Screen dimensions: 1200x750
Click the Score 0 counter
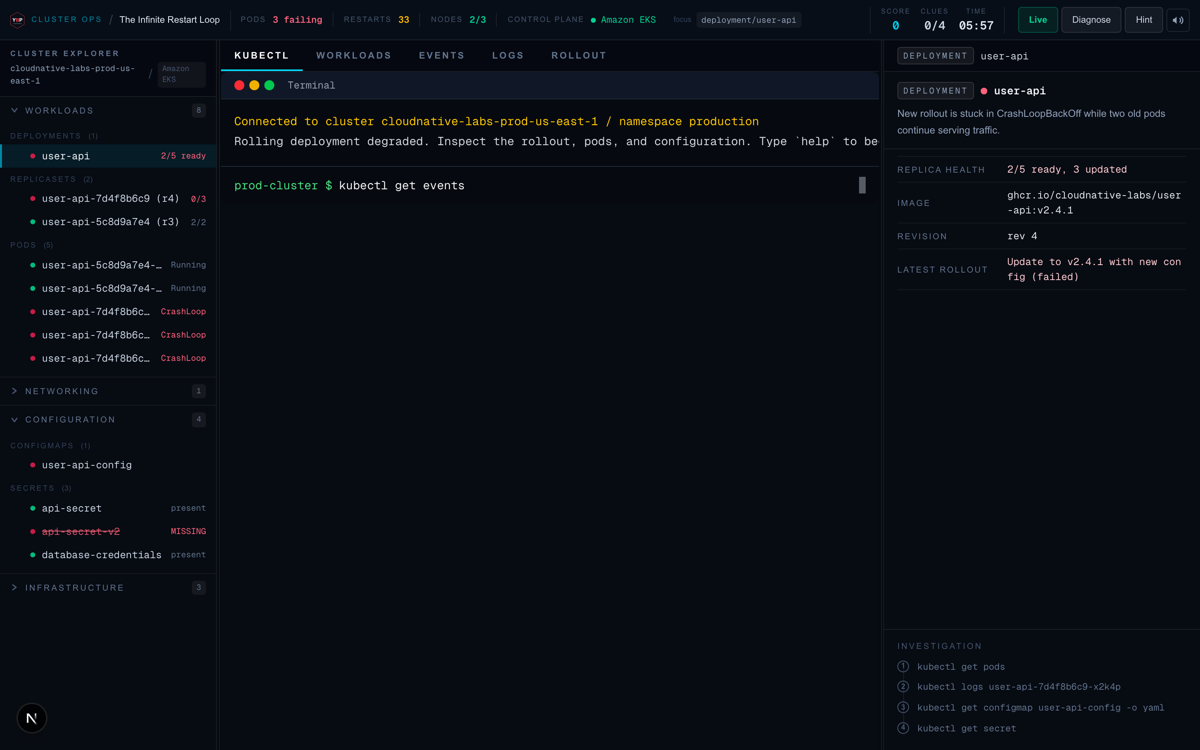tap(895, 20)
